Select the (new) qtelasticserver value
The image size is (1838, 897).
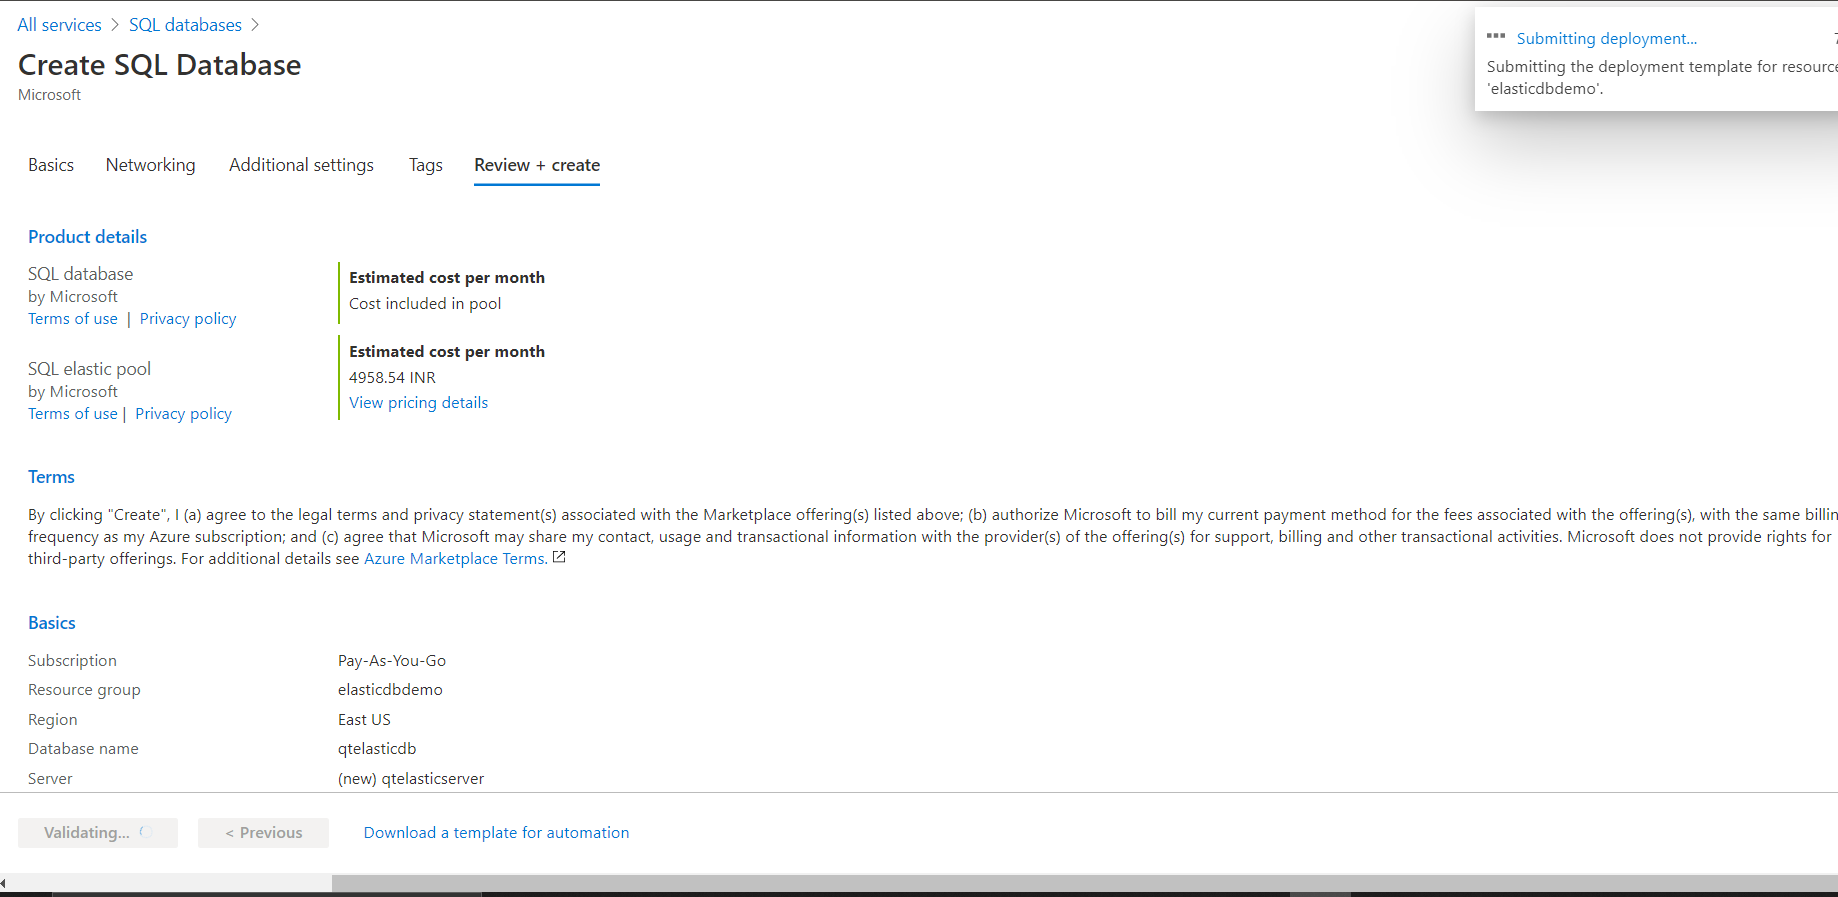[x=411, y=779]
